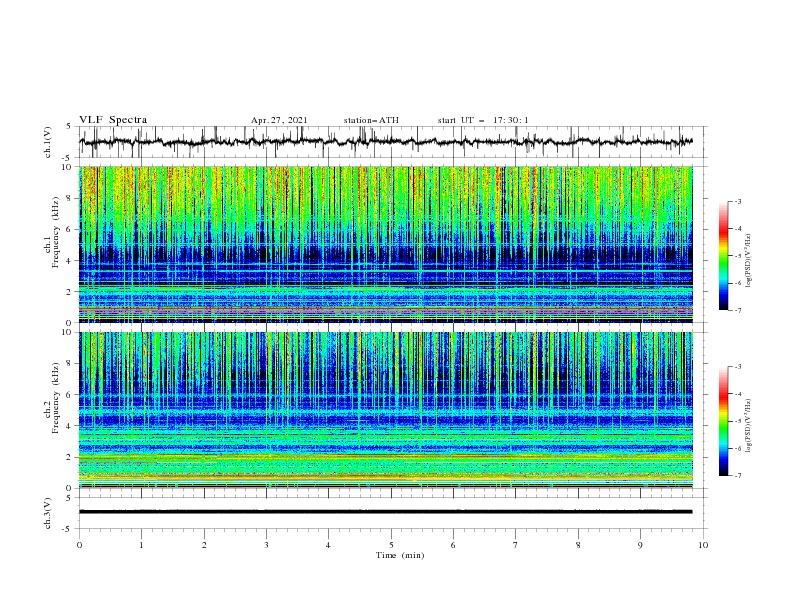Image resolution: width=792 pixels, height=612 pixels.
Task: Click the "4" minute tick on time axis
Action: (328, 545)
